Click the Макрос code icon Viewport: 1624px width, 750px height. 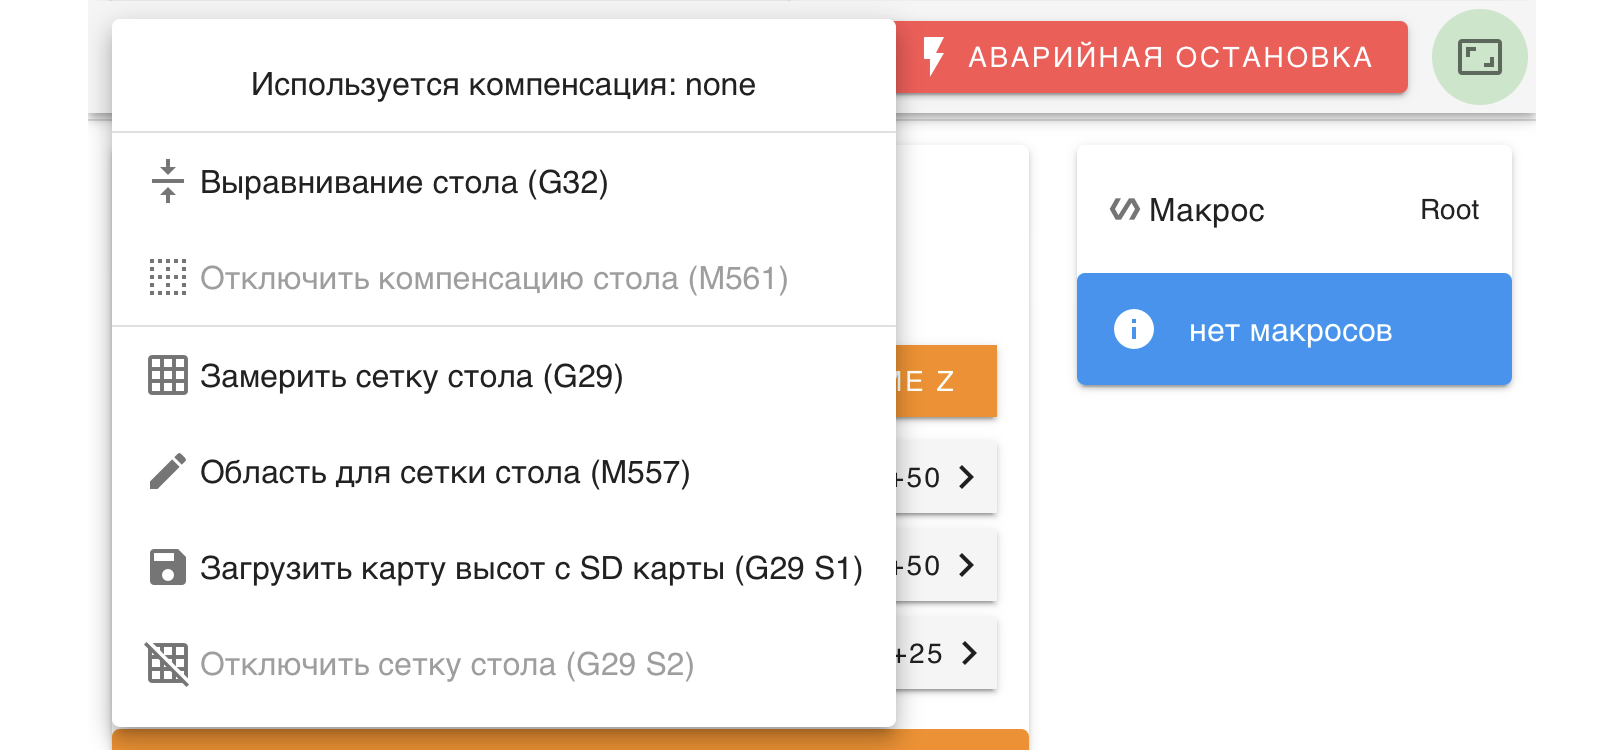pyautogui.click(x=1125, y=210)
